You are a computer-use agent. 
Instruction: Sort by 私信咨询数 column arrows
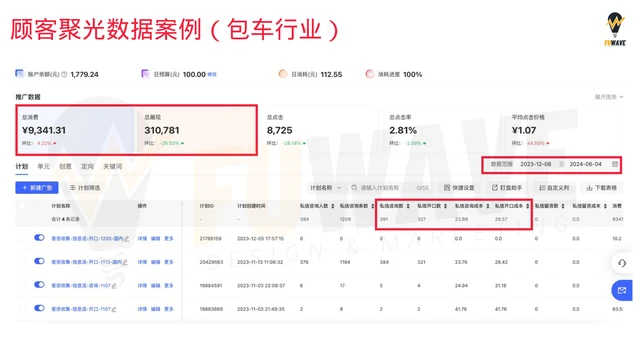click(408, 206)
